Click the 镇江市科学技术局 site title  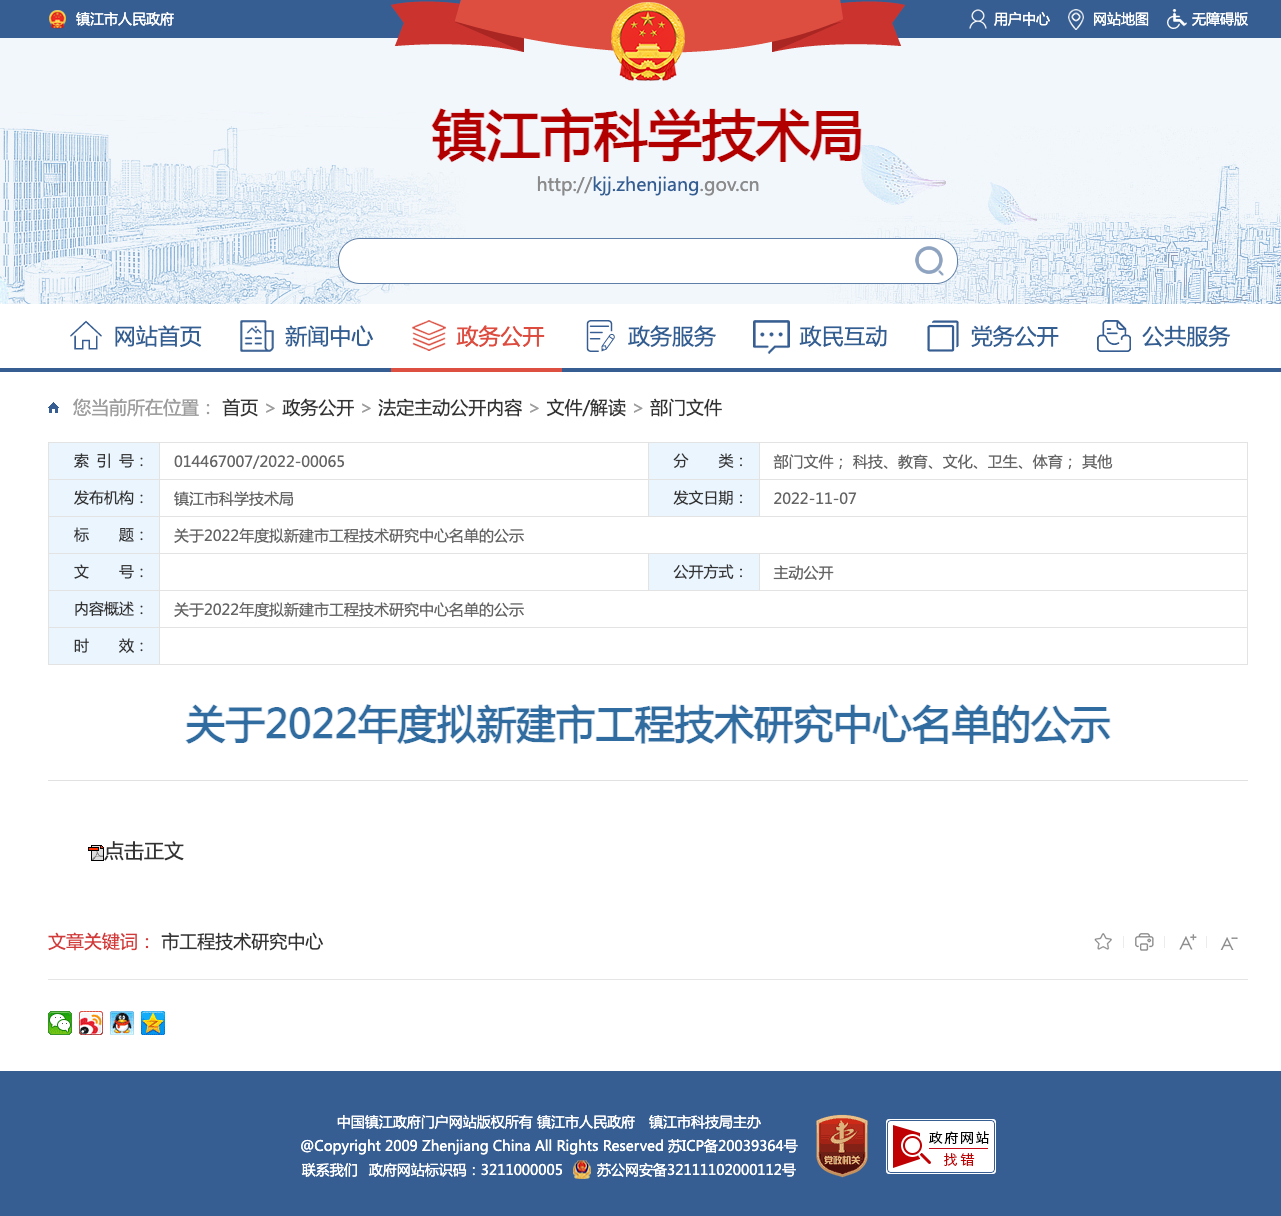pos(647,135)
